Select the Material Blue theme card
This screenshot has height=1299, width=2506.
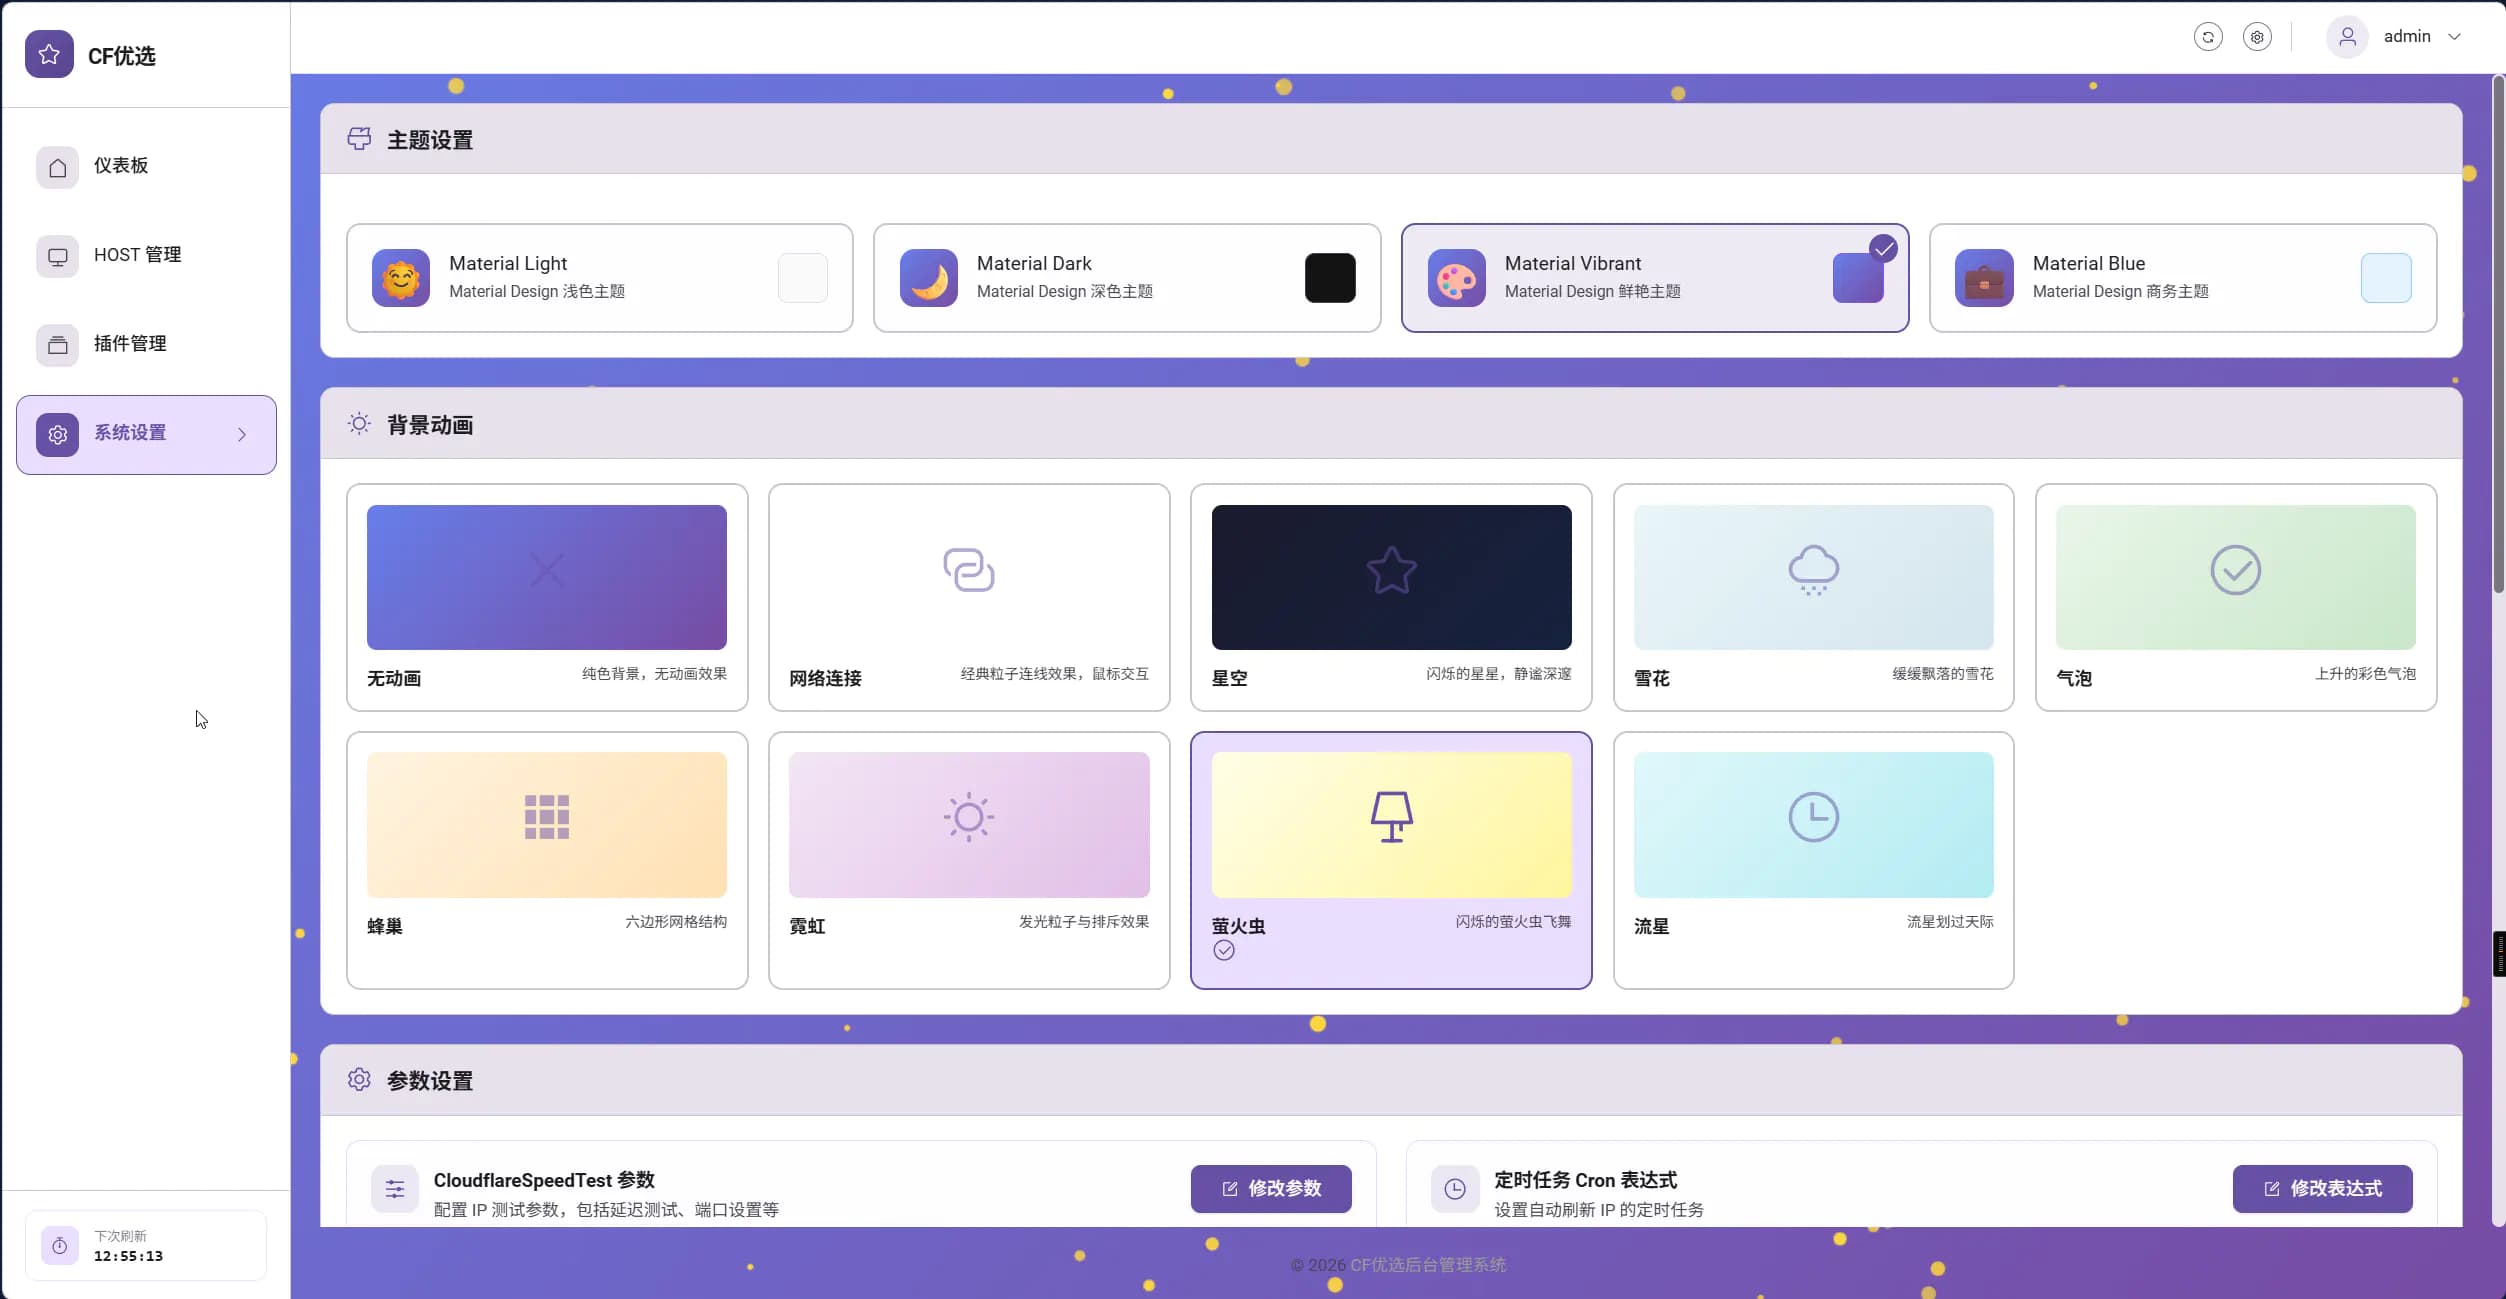coord(2183,278)
